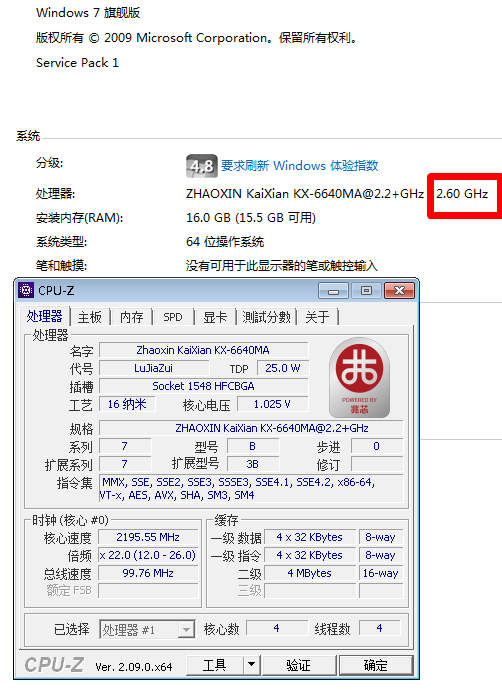Image resolution: width=502 pixels, height=690 pixels.
Task: Click the empty 三级 cache field
Action: [310, 591]
